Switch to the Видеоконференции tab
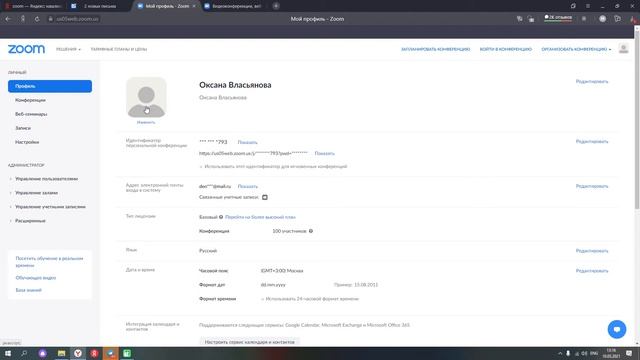The height and width of the screenshot is (360, 640). pos(235,6)
